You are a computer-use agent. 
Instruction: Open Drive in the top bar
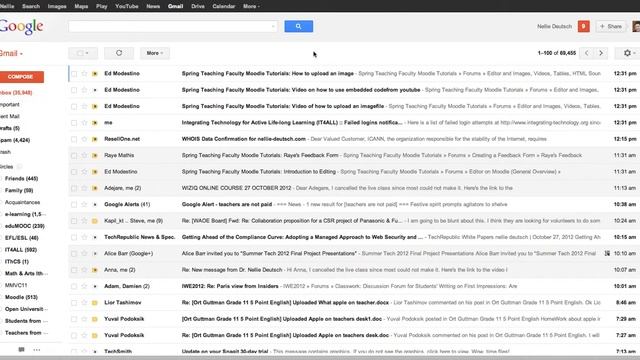198,6
